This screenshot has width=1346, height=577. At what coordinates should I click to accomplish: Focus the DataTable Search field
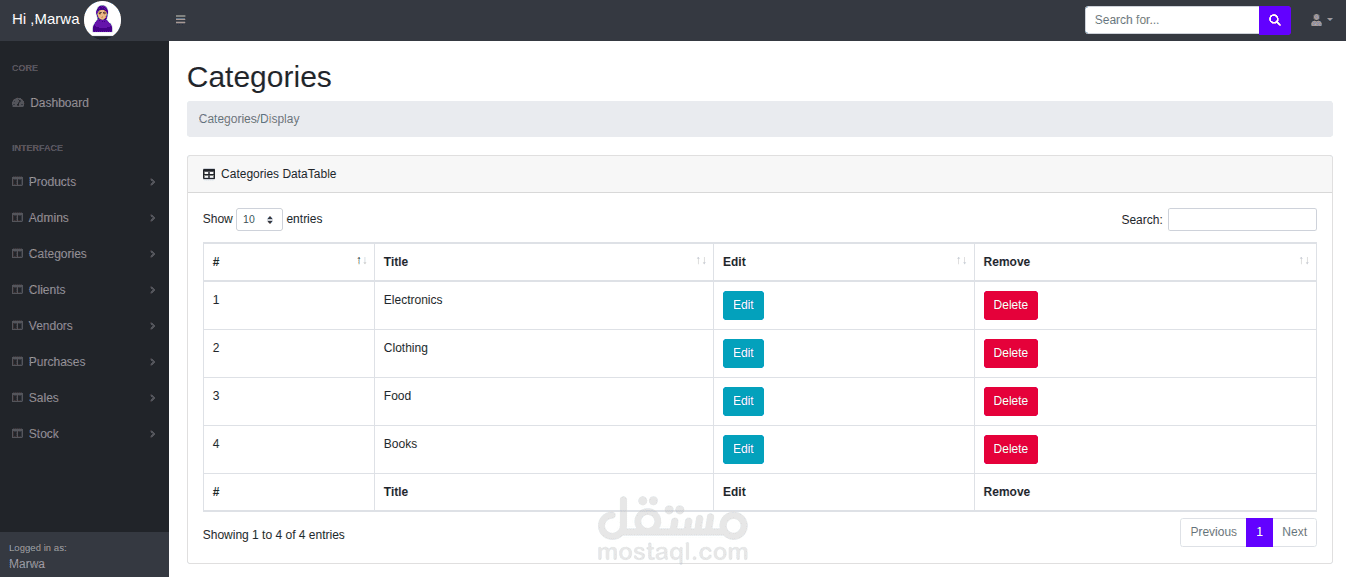point(1242,219)
